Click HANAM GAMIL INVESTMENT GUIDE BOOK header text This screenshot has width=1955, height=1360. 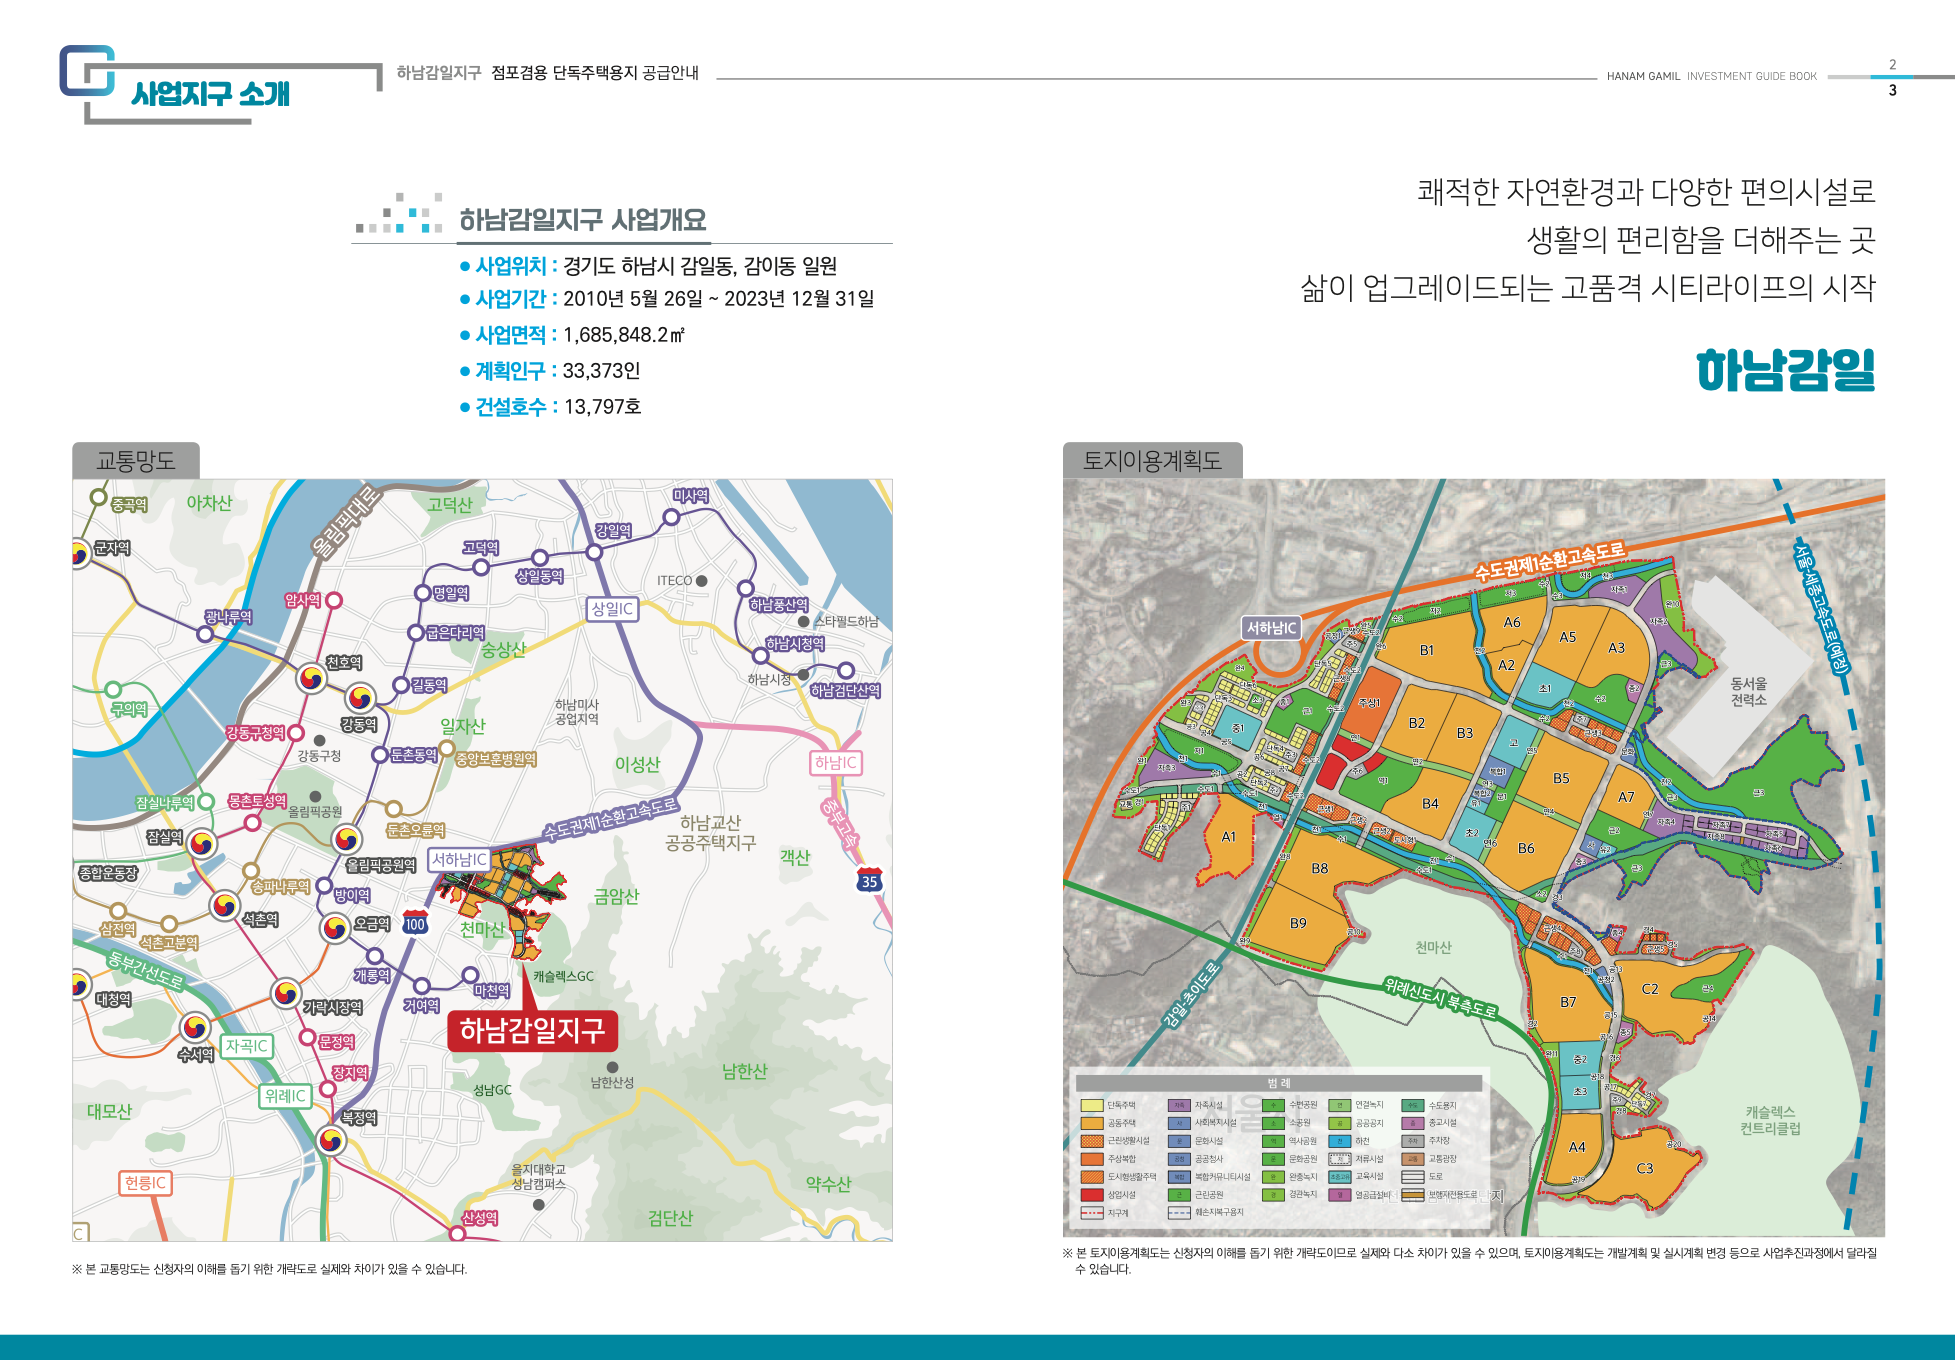click(x=1711, y=76)
